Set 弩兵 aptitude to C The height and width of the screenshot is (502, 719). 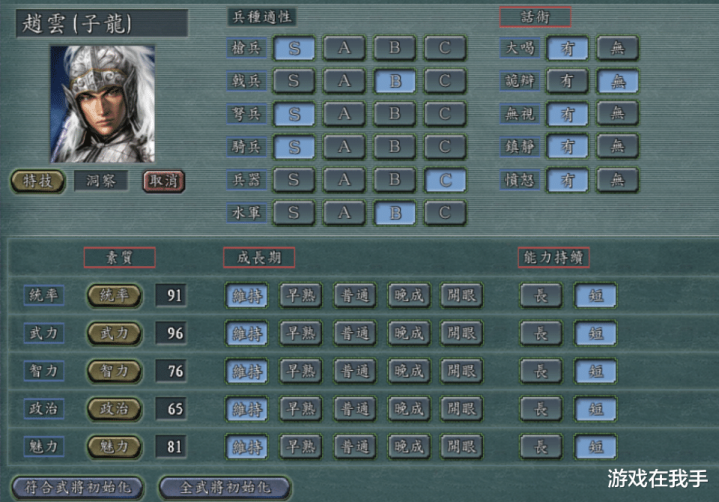[445, 114]
